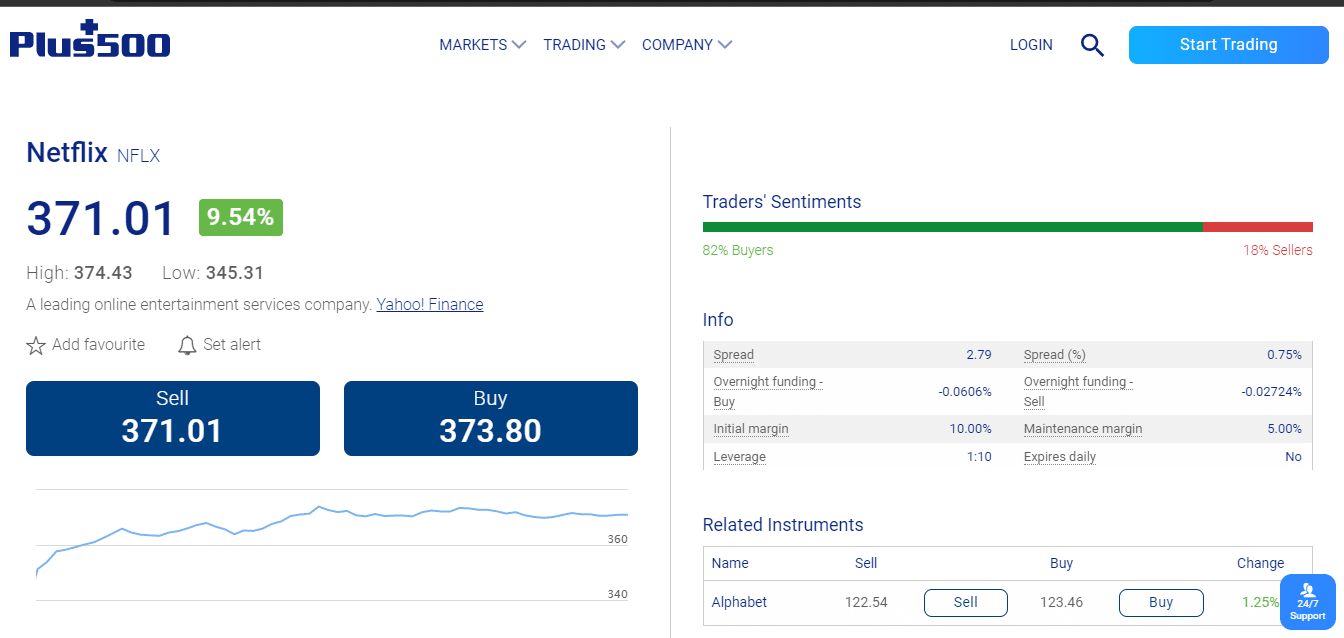Click the Related Instruments heading
The image size is (1344, 638).
(783, 525)
